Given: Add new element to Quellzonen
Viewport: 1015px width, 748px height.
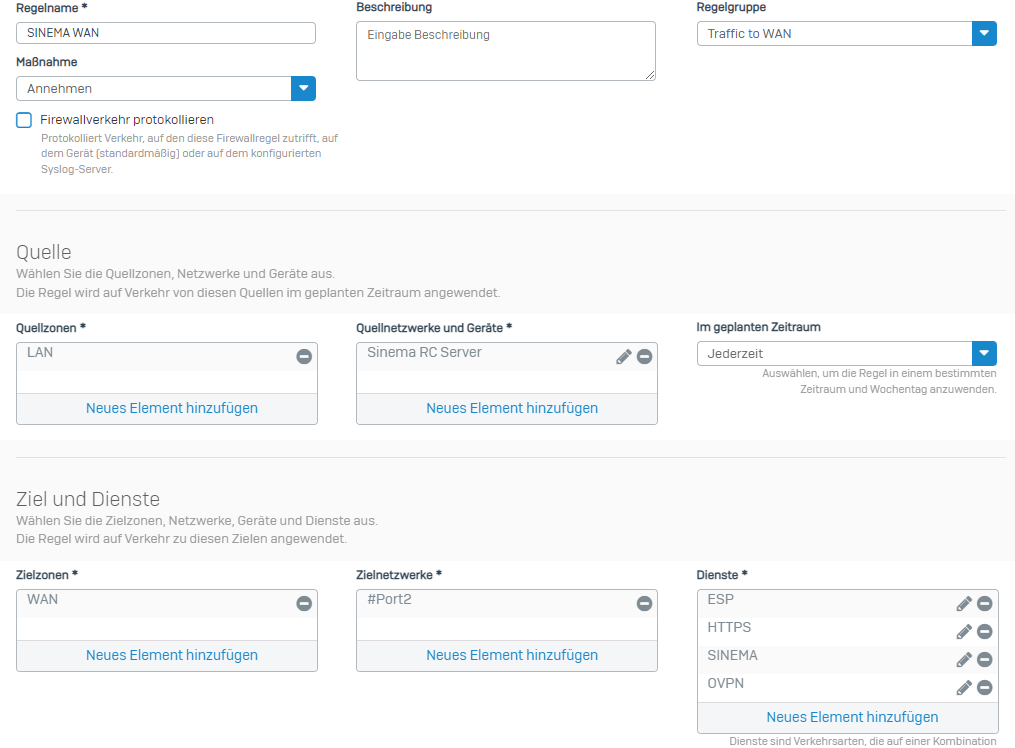Looking at the screenshot, I should click(172, 408).
